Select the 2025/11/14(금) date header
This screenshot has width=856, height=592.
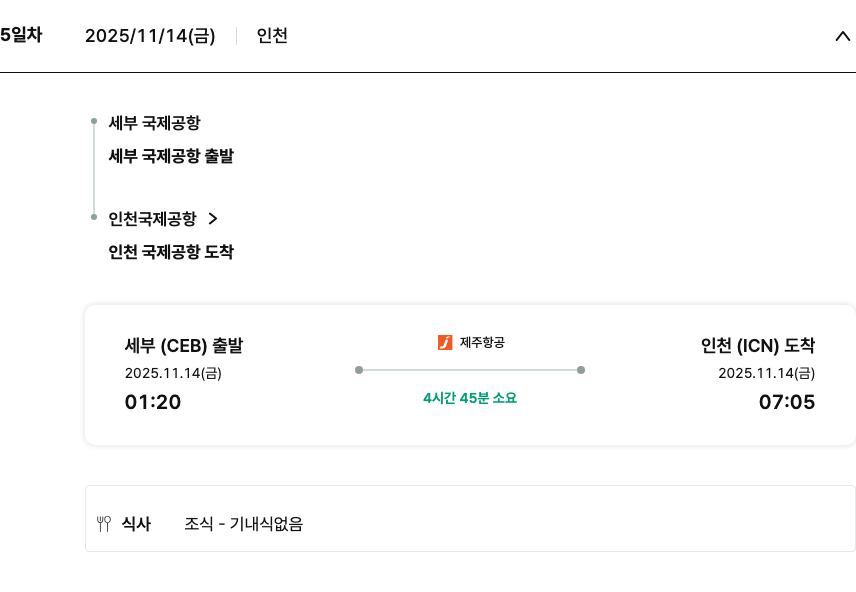tap(150, 36)
